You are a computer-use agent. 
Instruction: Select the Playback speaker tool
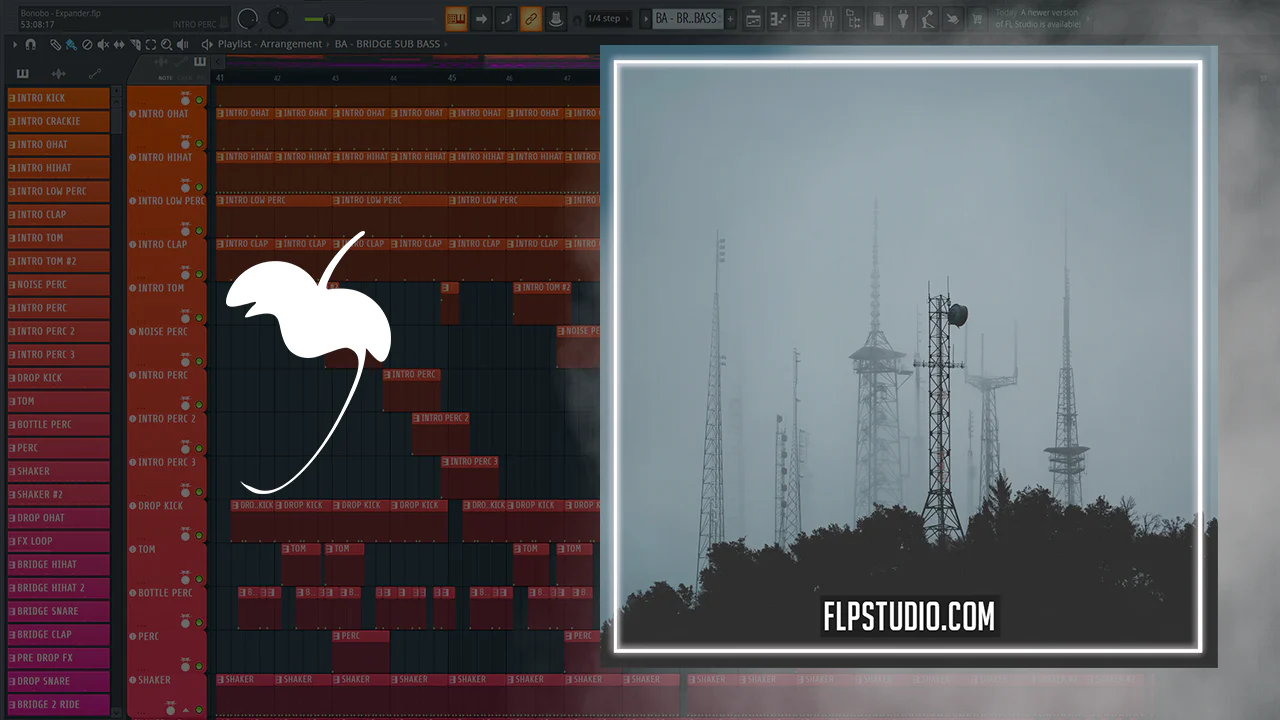(182, 44)
